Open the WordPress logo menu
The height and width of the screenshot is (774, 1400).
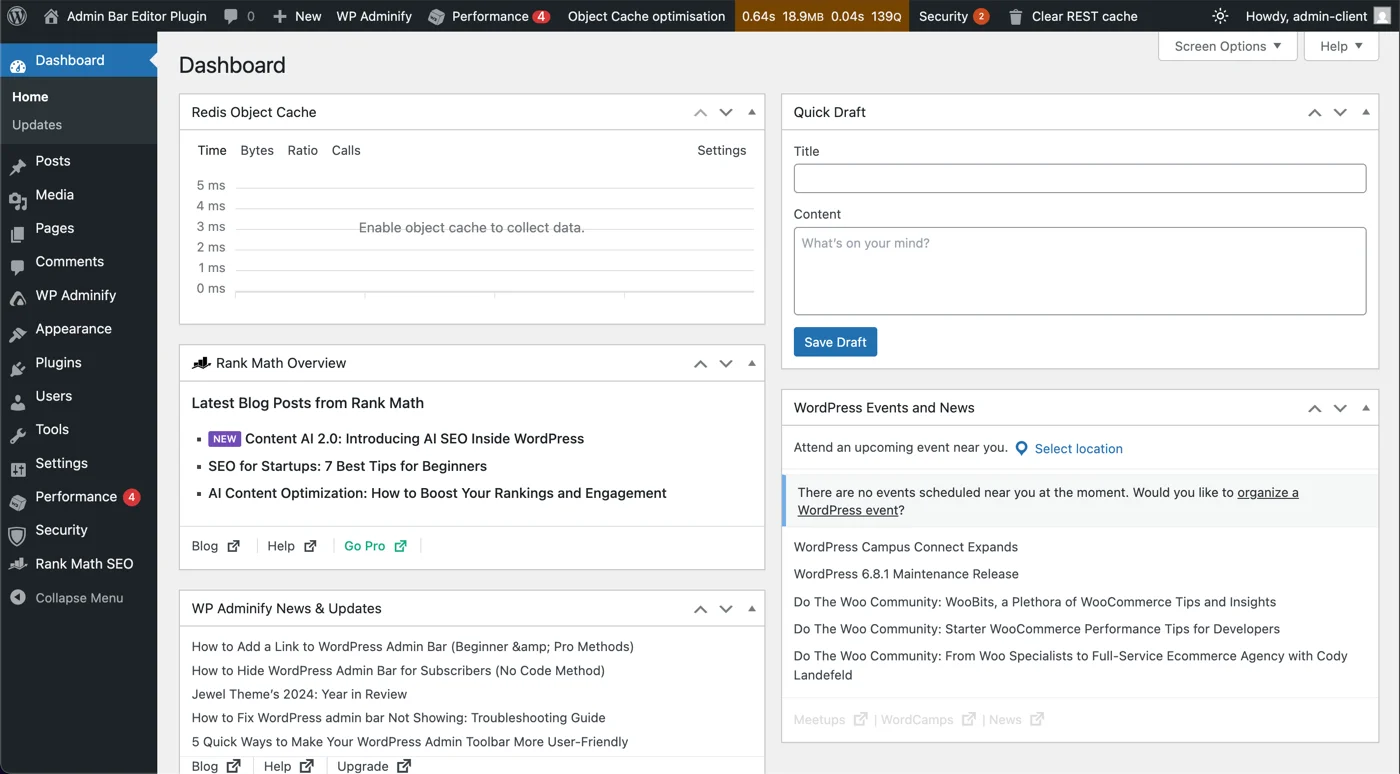17,16
